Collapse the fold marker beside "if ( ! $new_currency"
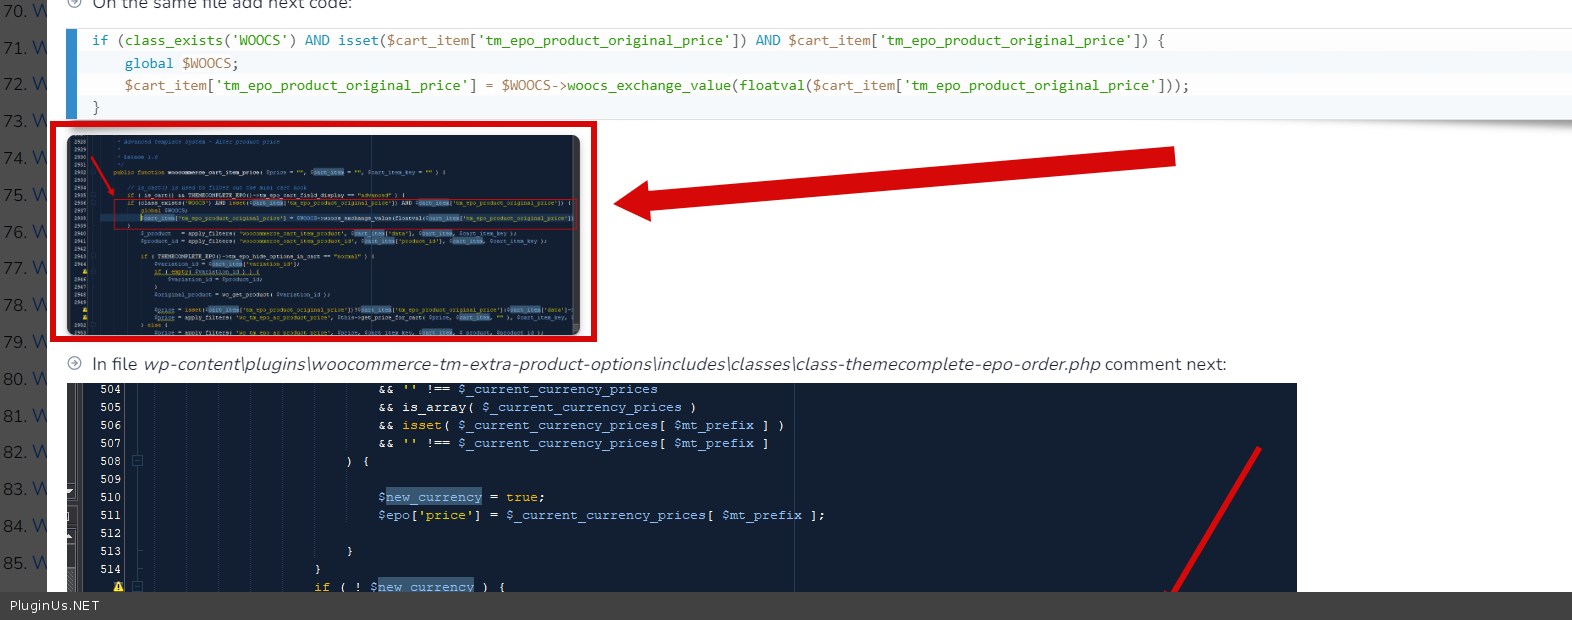This screenshot has height=620, width=1572. pyautogui.click(x=138, y=587)
